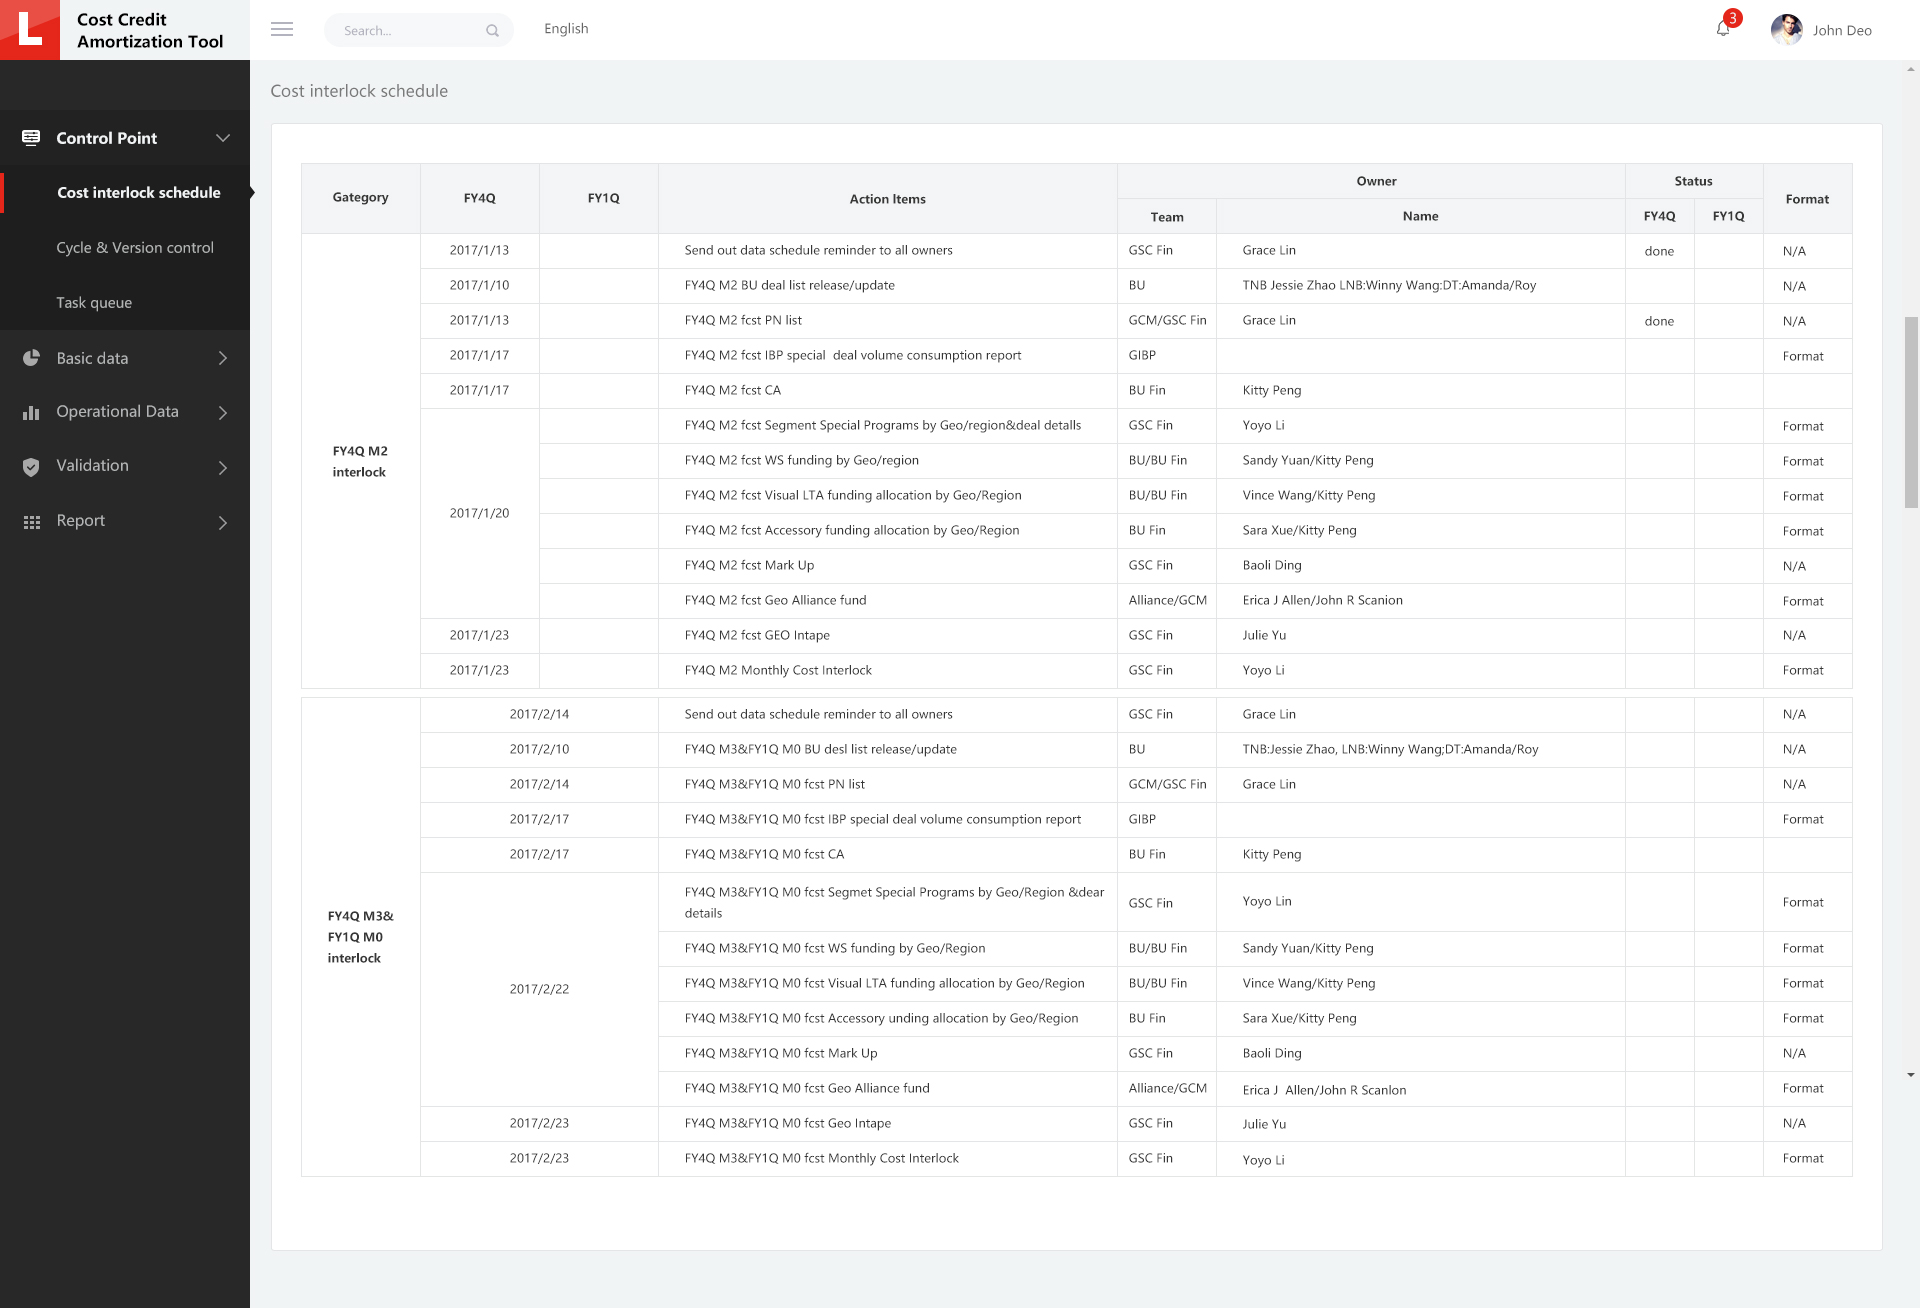1920x1308 pixels.
Task: Click 'FY4Q M2 BU deal list release/update' row
Action: 789,285
